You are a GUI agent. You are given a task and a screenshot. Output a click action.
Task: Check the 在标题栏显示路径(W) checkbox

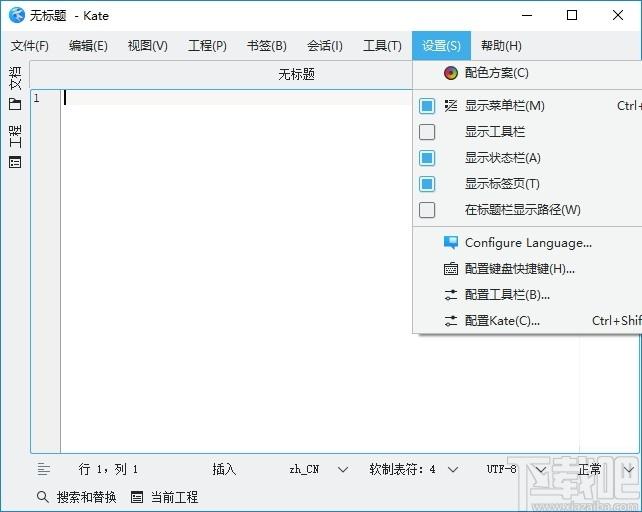(x=427, y=210)
